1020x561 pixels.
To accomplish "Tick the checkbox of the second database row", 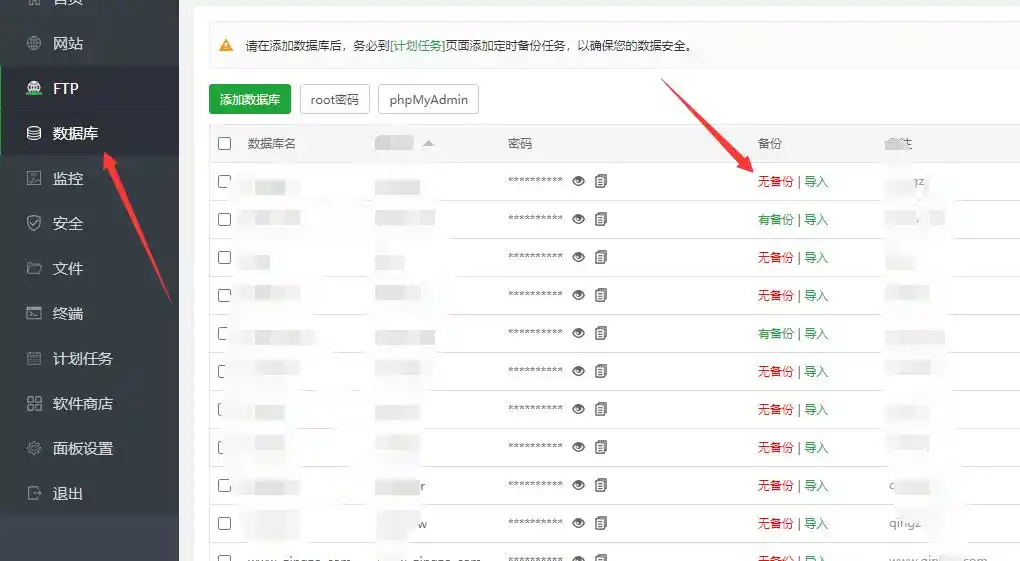I will [224, 219].
